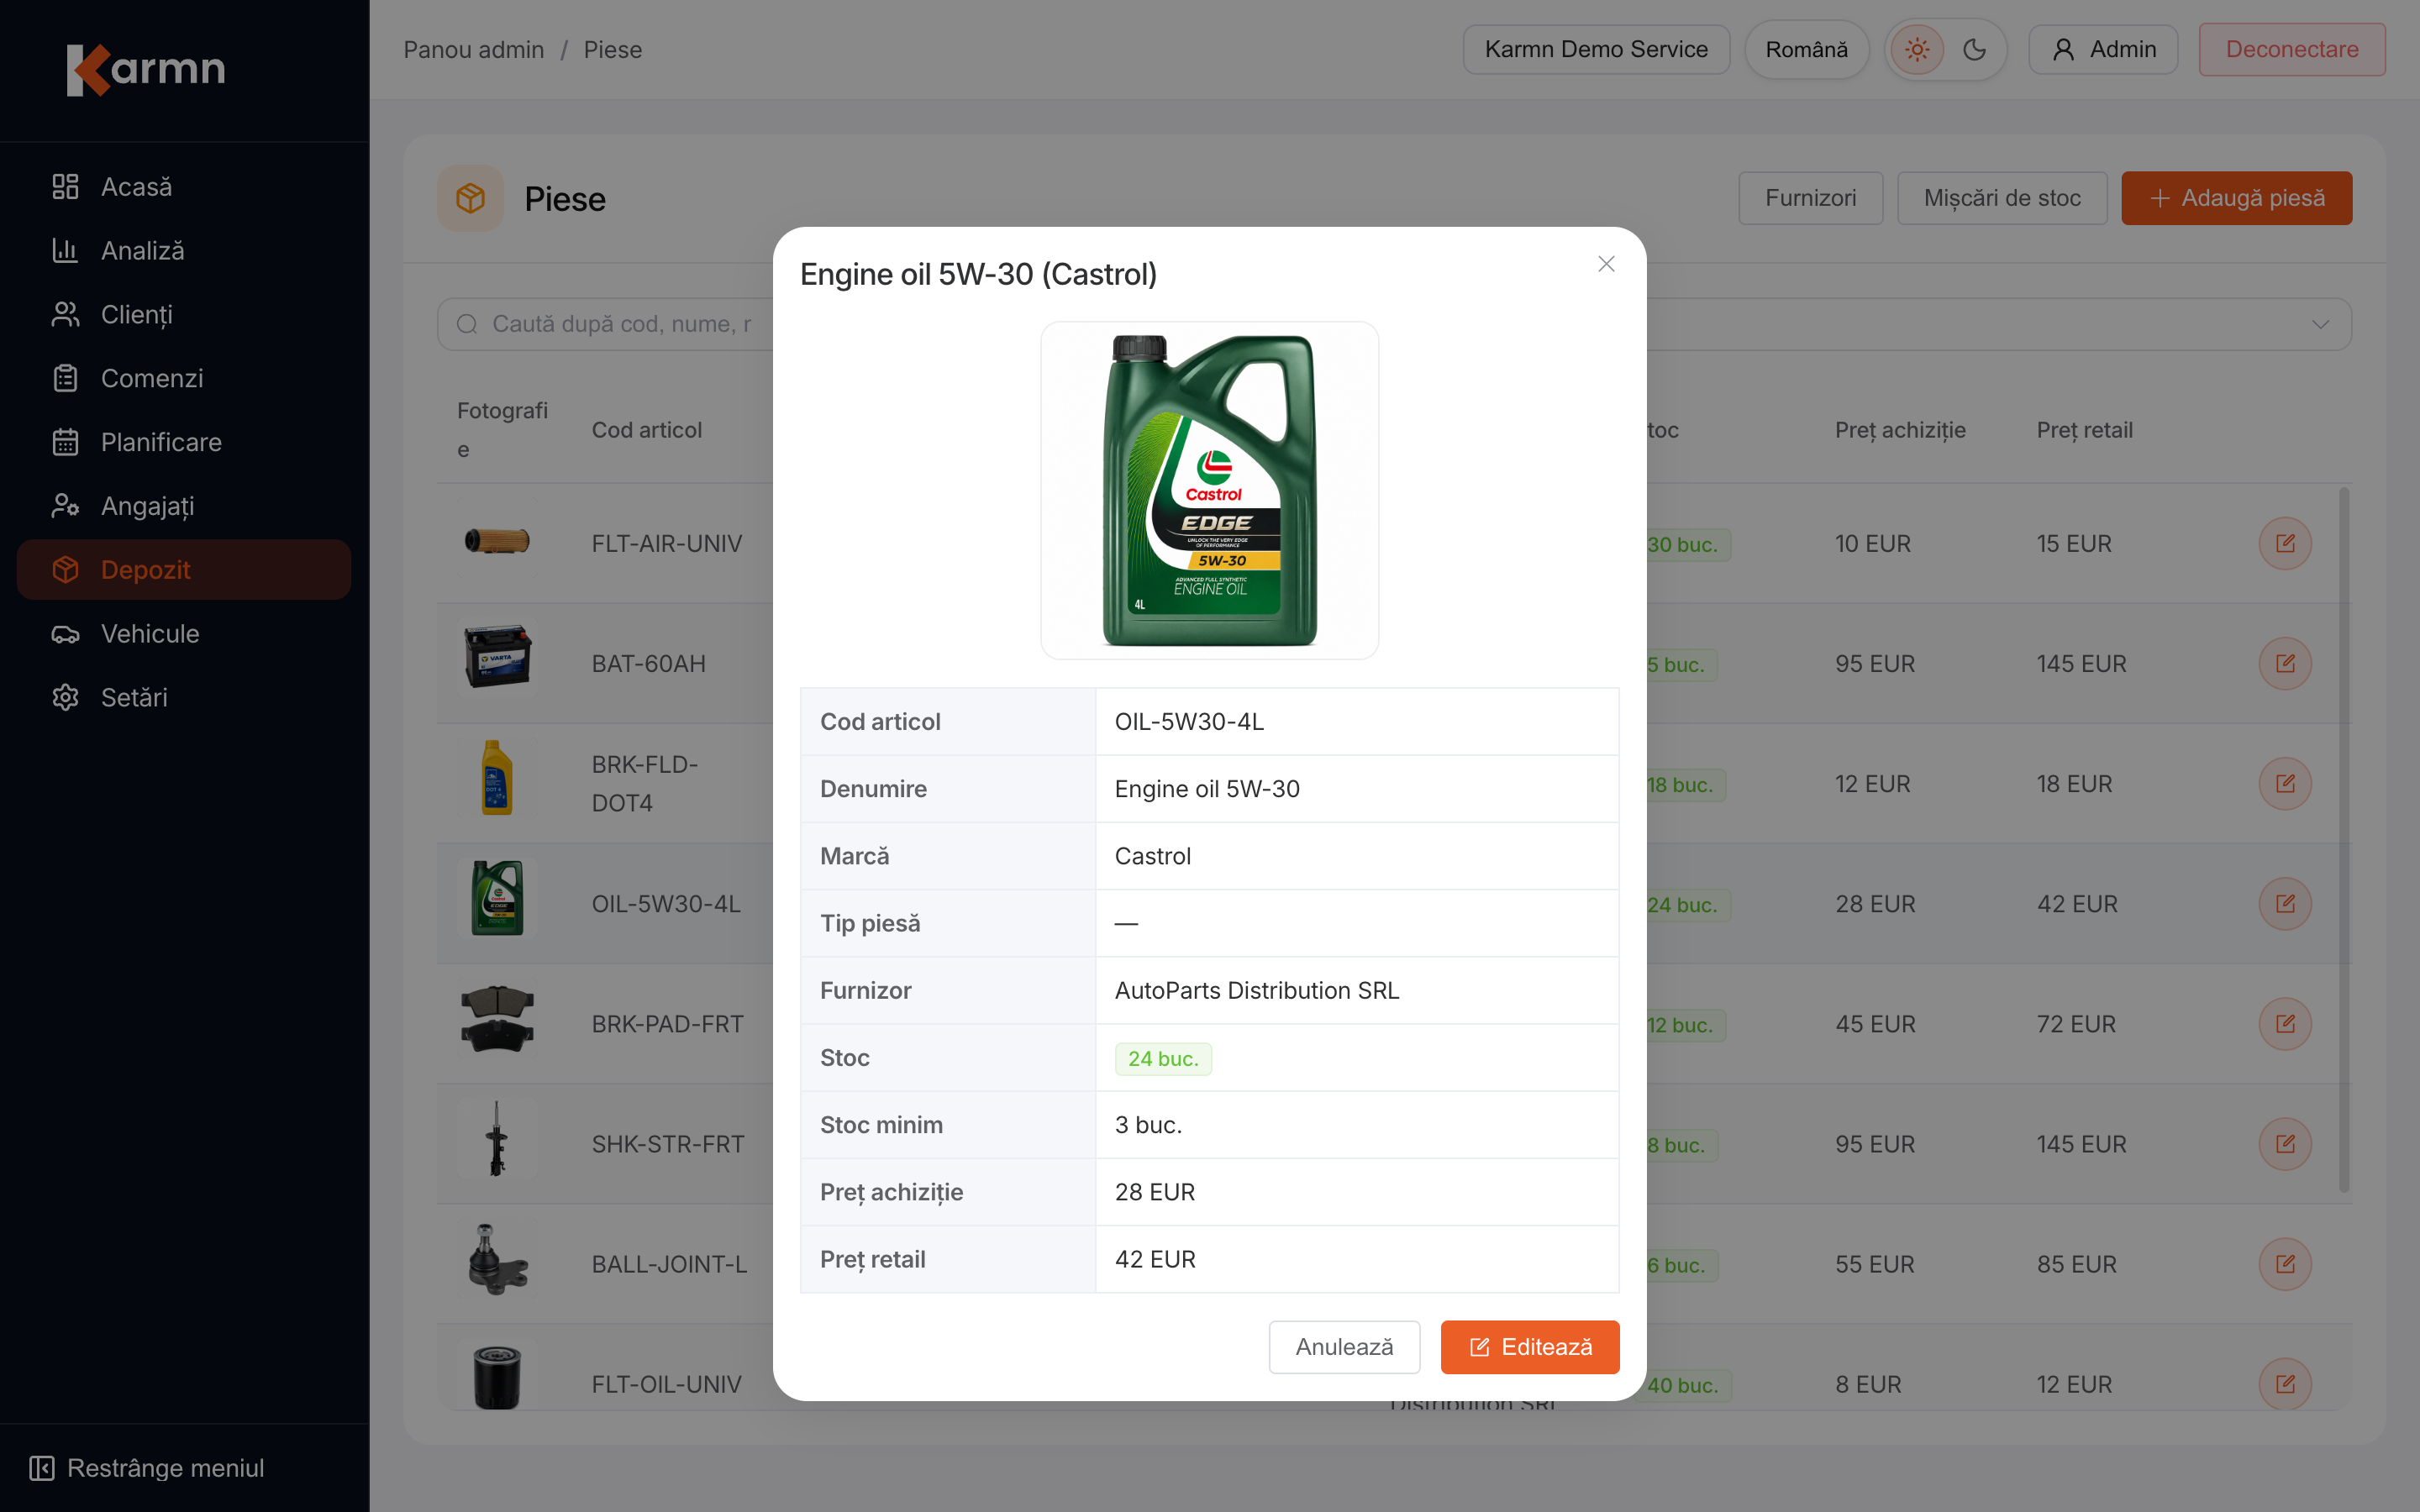Click the BAT-60AH battery thumbnail
This screenshot has height=1512, width=2420.
pos(497,658)
